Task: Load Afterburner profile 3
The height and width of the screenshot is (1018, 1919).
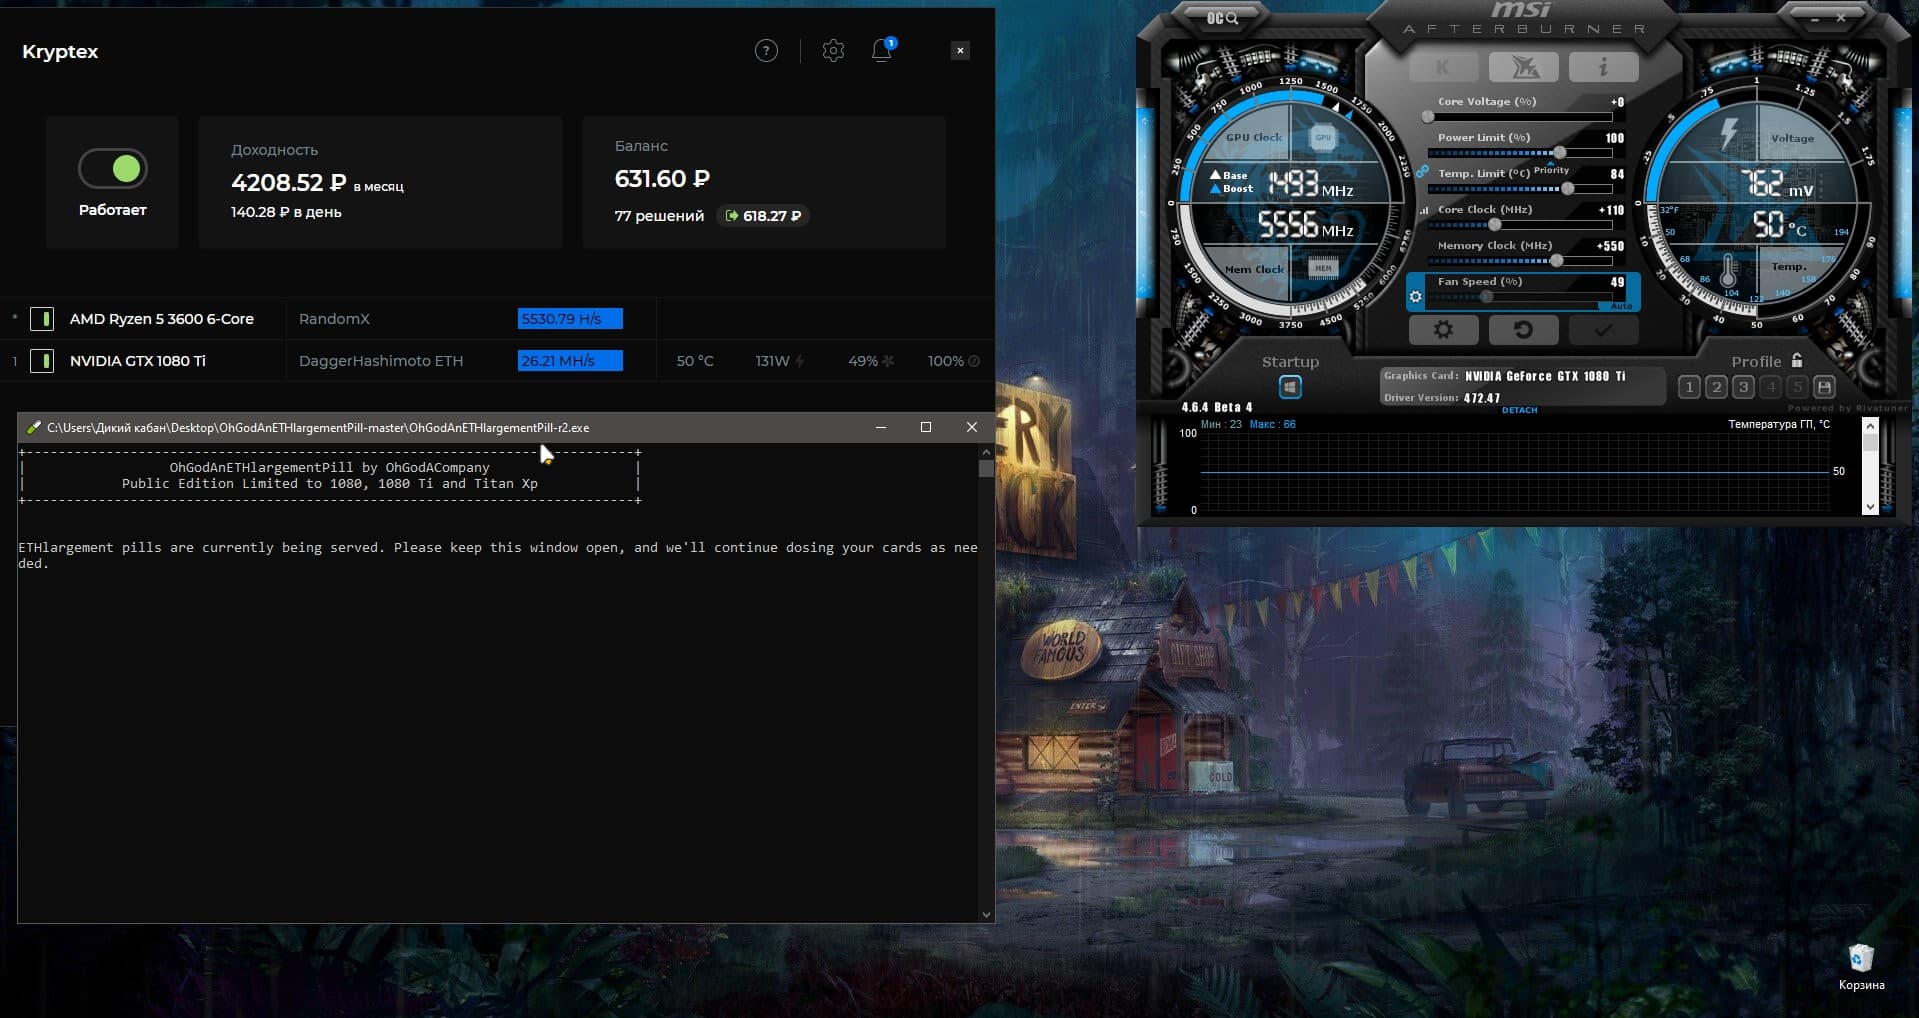Action: coord(1743,387)
